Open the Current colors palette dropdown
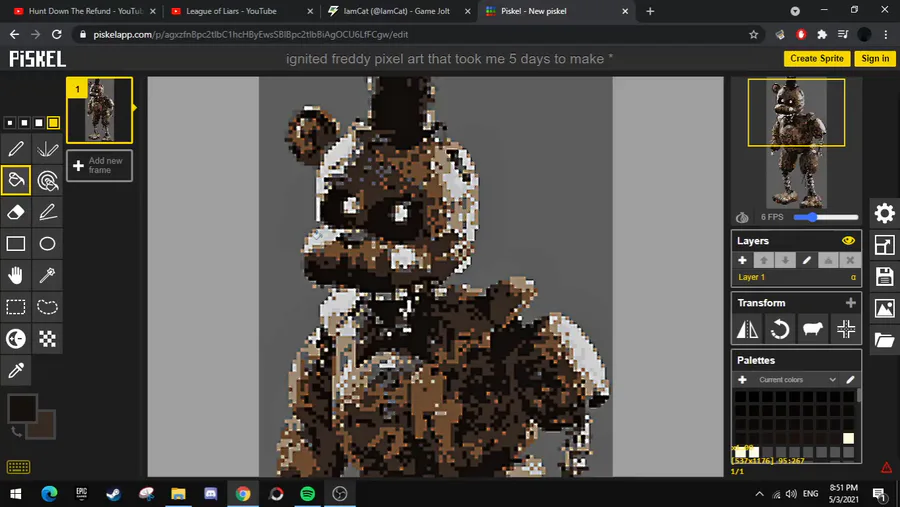 pyautogui.click(x=797, y=380)
